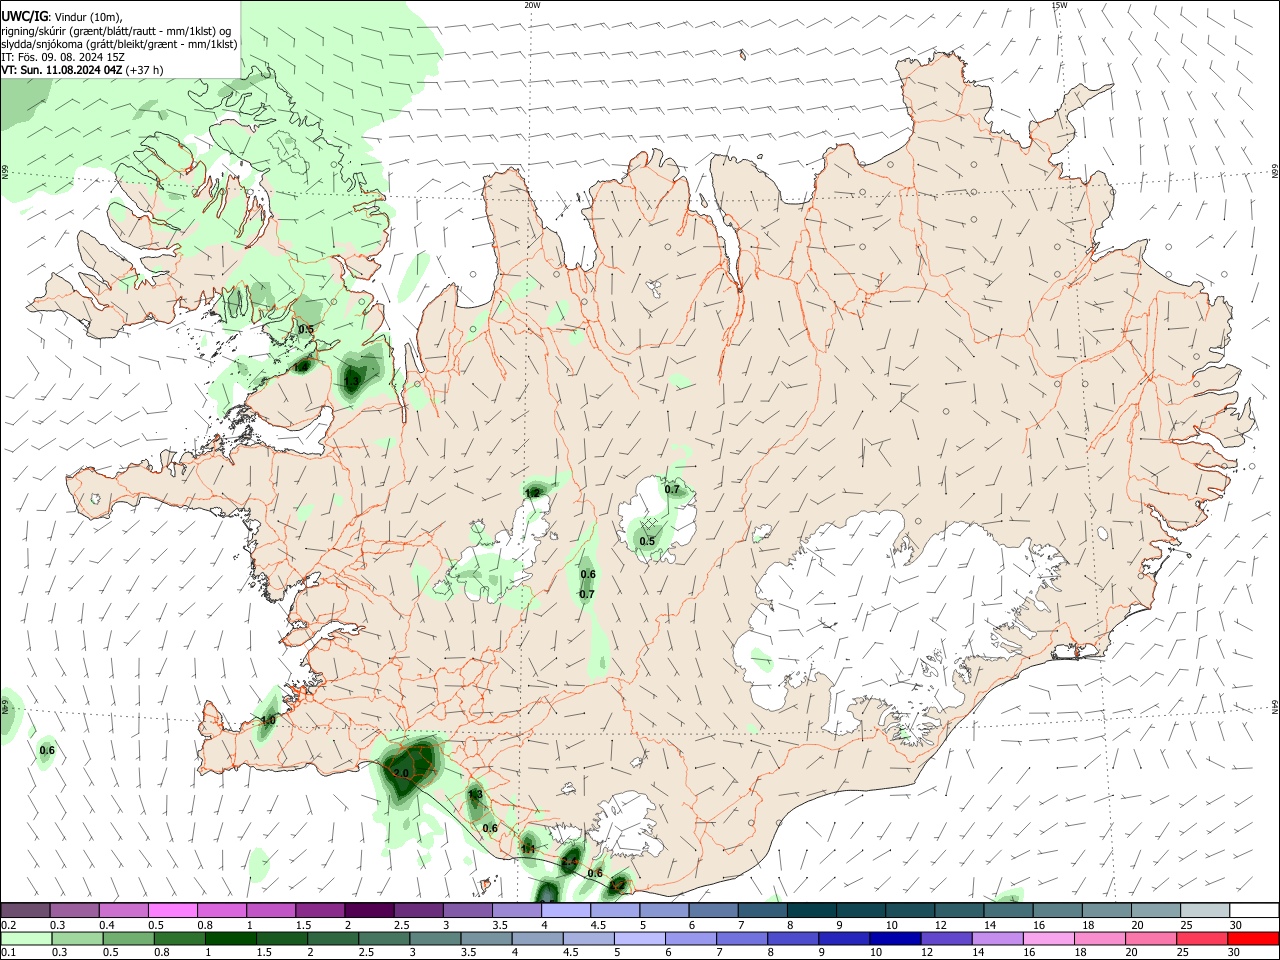
Task: Click the '0.7' value just north of Hofsjökull
Action: click(672, 489)
